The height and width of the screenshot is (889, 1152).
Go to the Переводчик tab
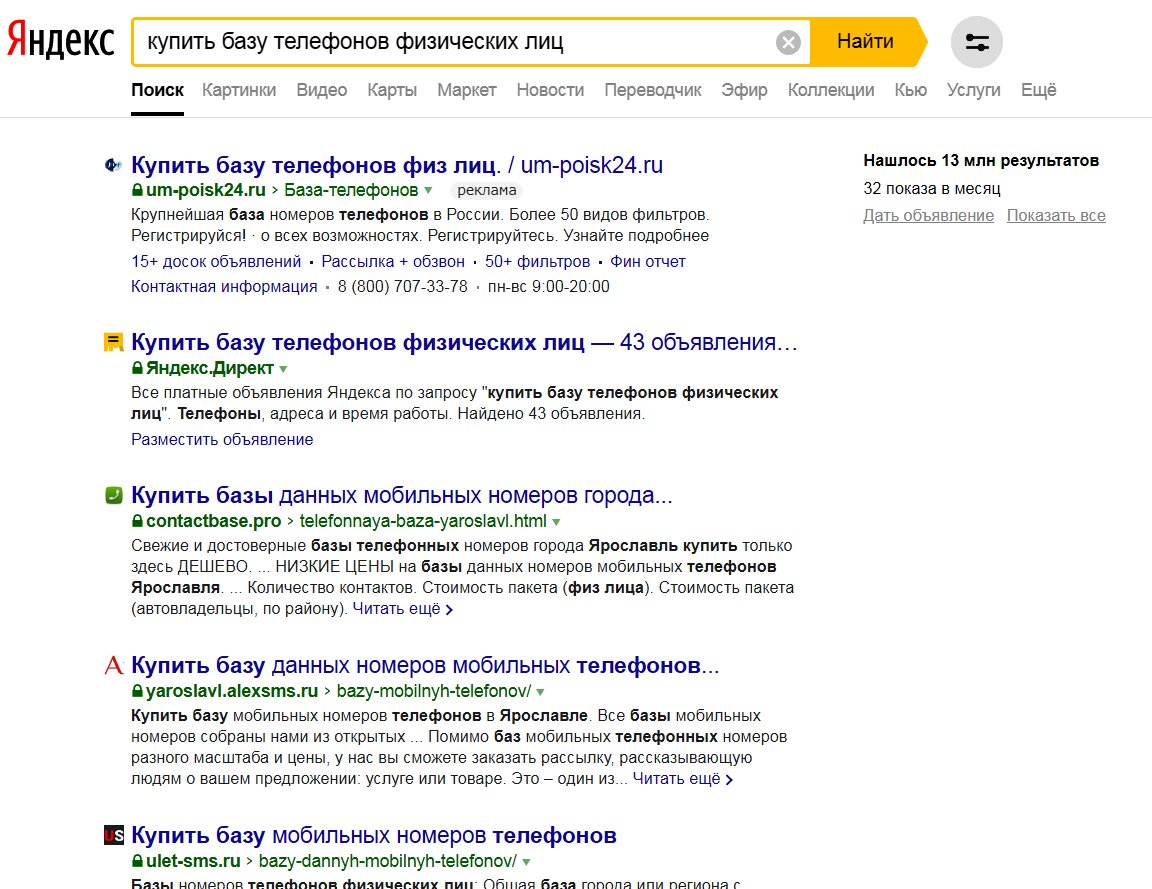pyautogui.click(x=652, y=90)
